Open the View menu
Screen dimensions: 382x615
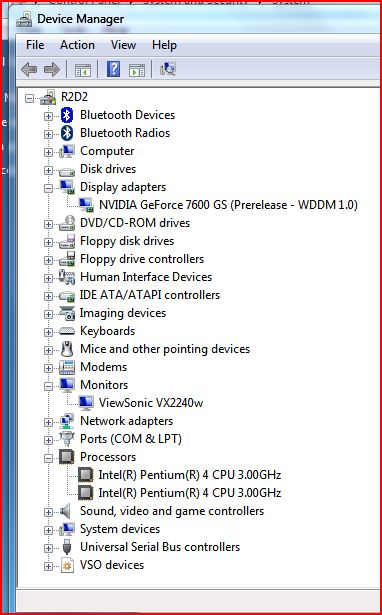click(x=123, y=45)
